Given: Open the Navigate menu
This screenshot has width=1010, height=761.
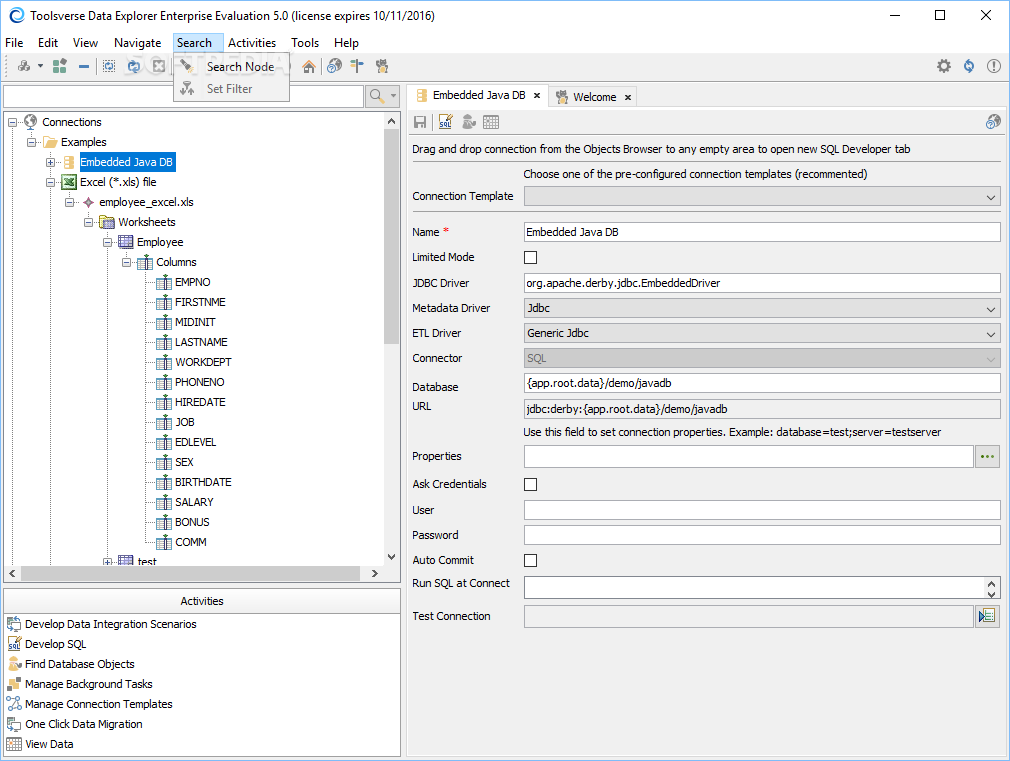Looking at the screenshot, I should [x=137, y=43].
